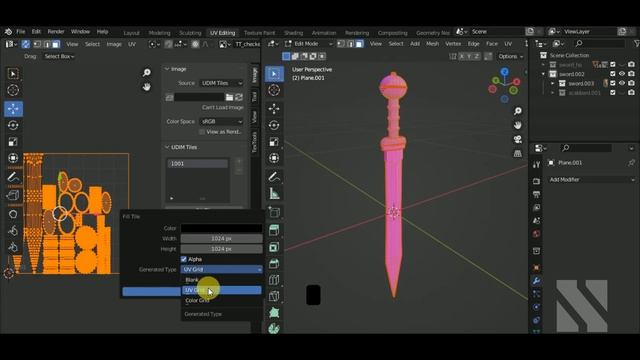
Task: Open the UV editor Image menu
Action: (x=114, y=44)
